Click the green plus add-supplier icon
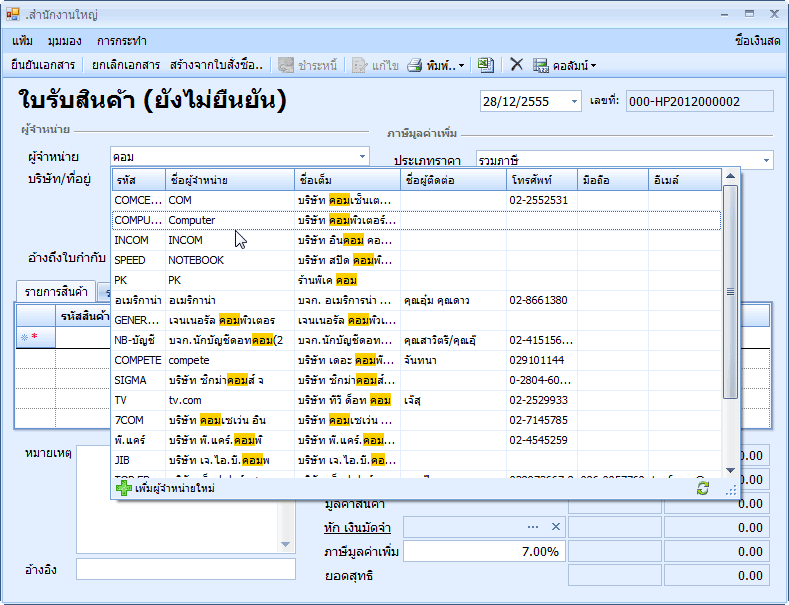The image size is (789, 605). [x=124, y=488]
